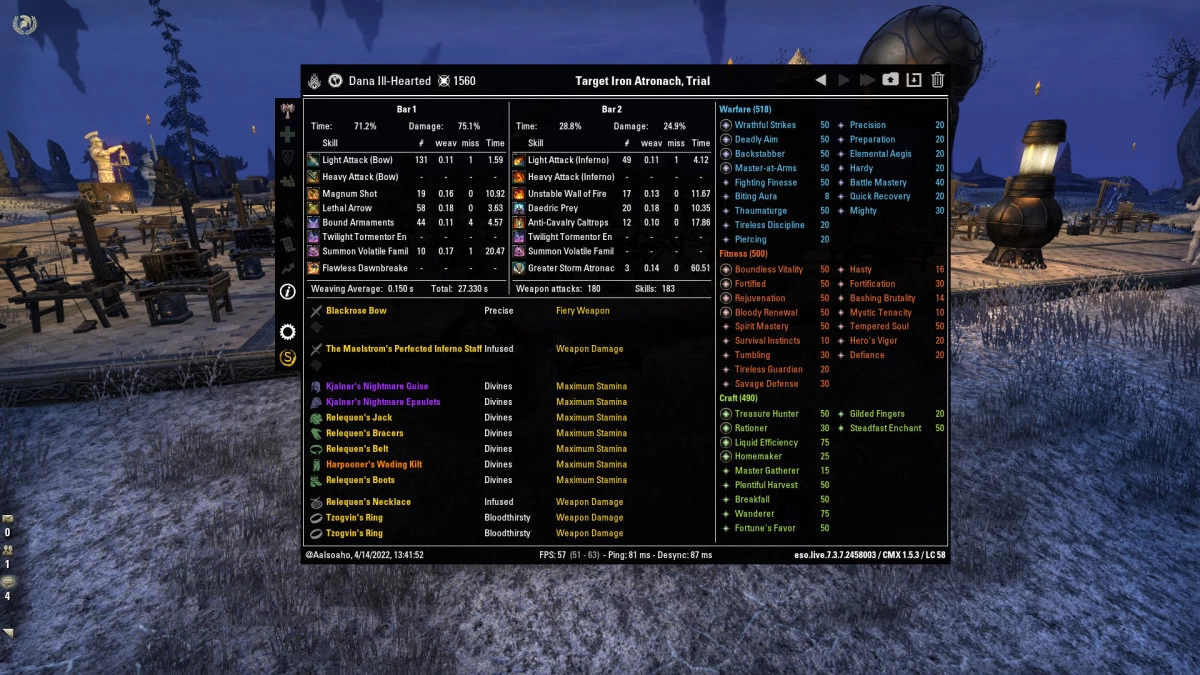Click the Light Attack (Bow) skill icon
Viewport: 1200px width, 675px height.
[x=313, y=160]
